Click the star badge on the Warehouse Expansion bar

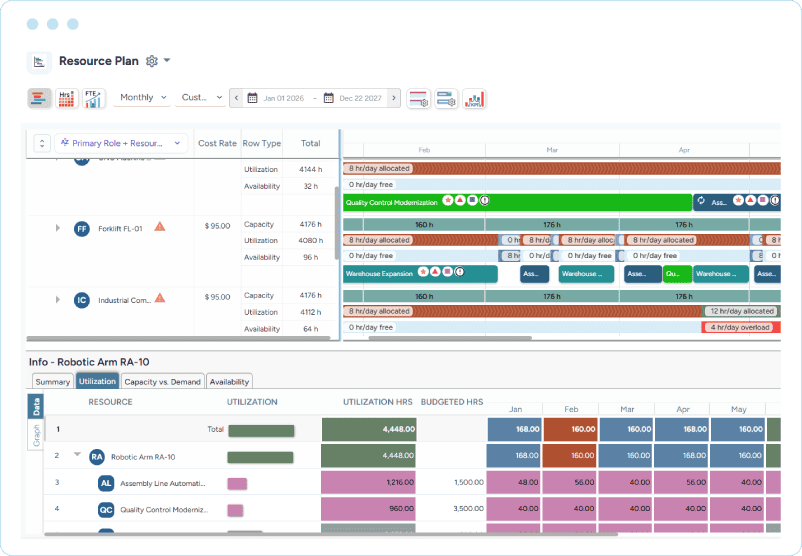coord(423,272)
